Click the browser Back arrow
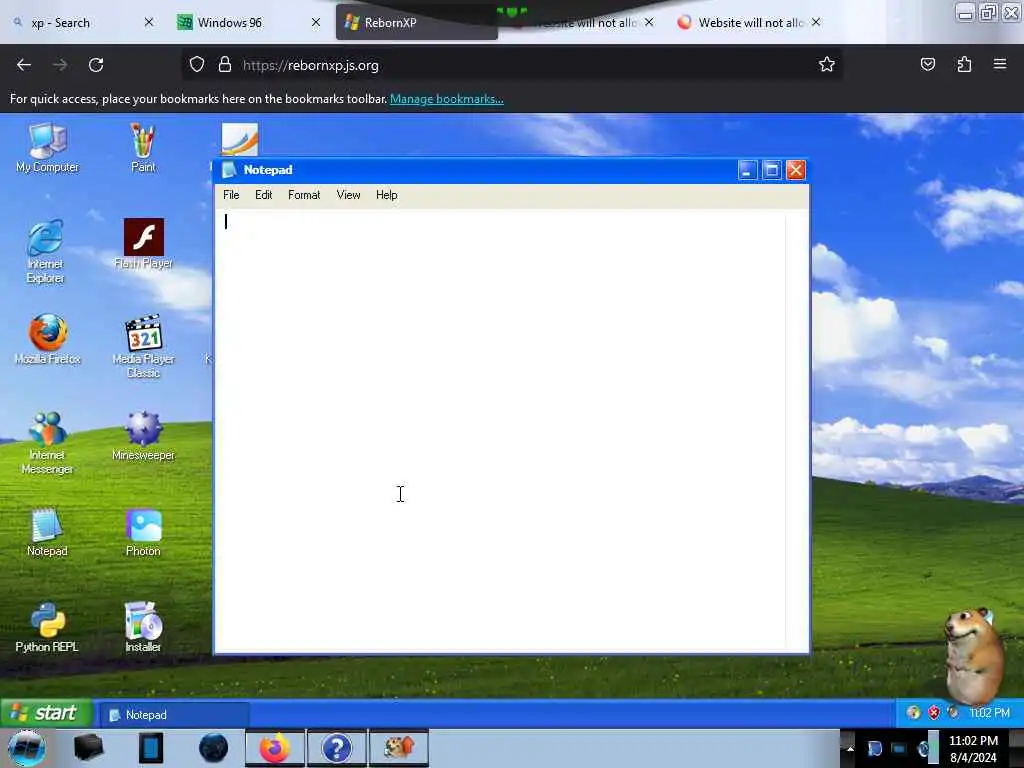Screen dimensions: 1024x768 point(24,65)
